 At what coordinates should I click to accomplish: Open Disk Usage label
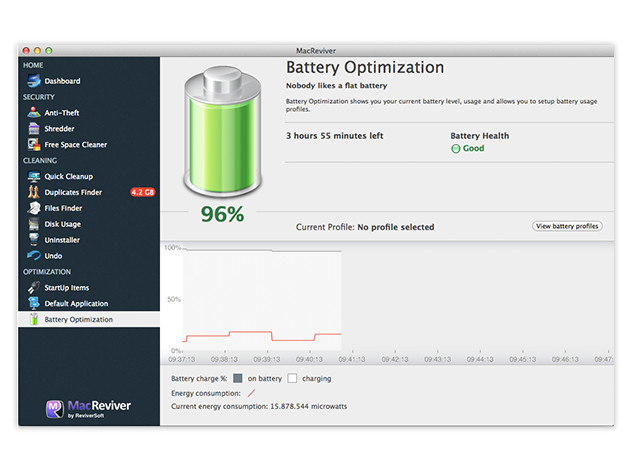point(63,224)
